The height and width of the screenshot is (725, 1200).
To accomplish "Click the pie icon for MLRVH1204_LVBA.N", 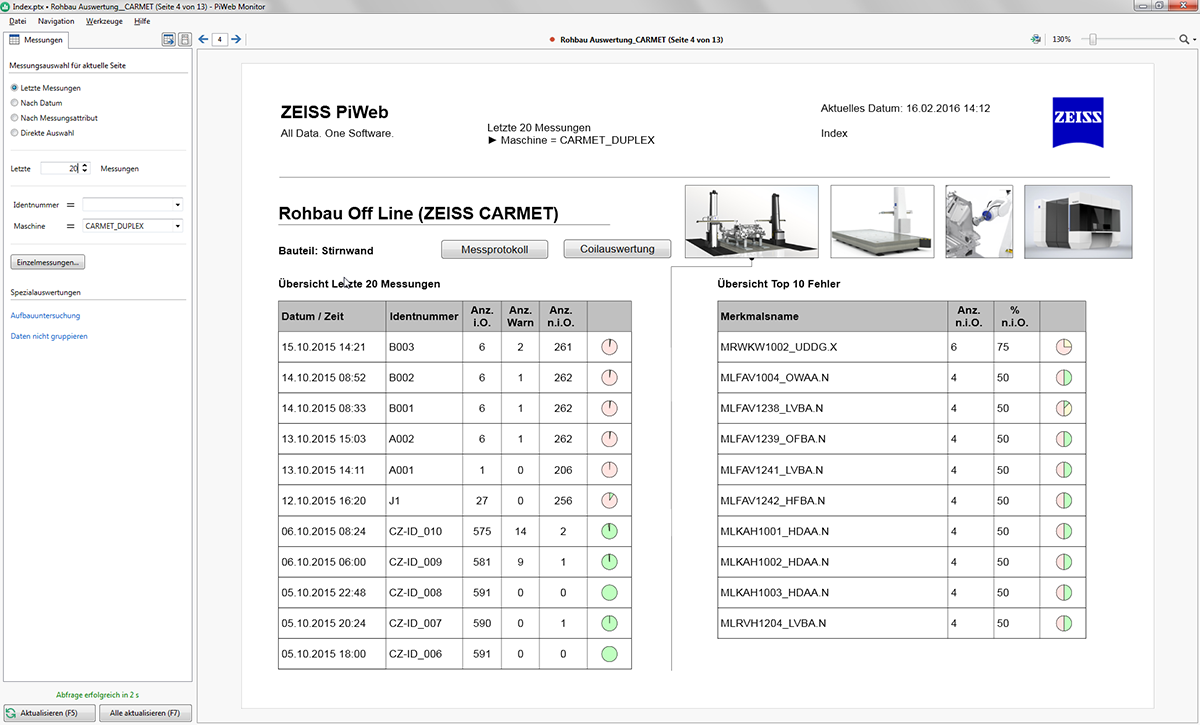I will 1064,624.
